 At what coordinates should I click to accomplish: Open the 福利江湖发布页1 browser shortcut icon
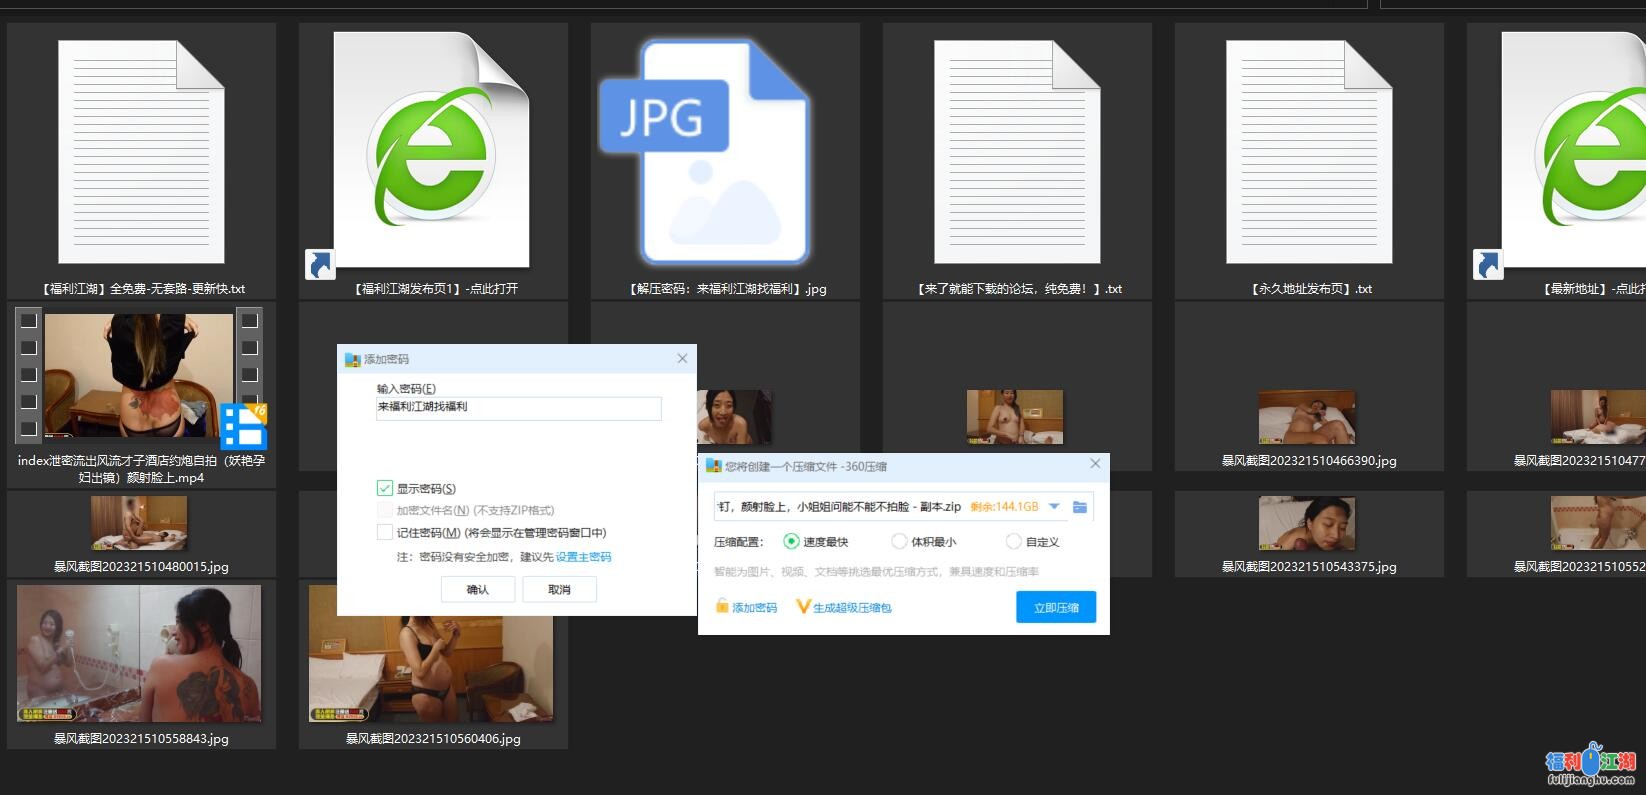pyautogui.click(x=432, y=152)
